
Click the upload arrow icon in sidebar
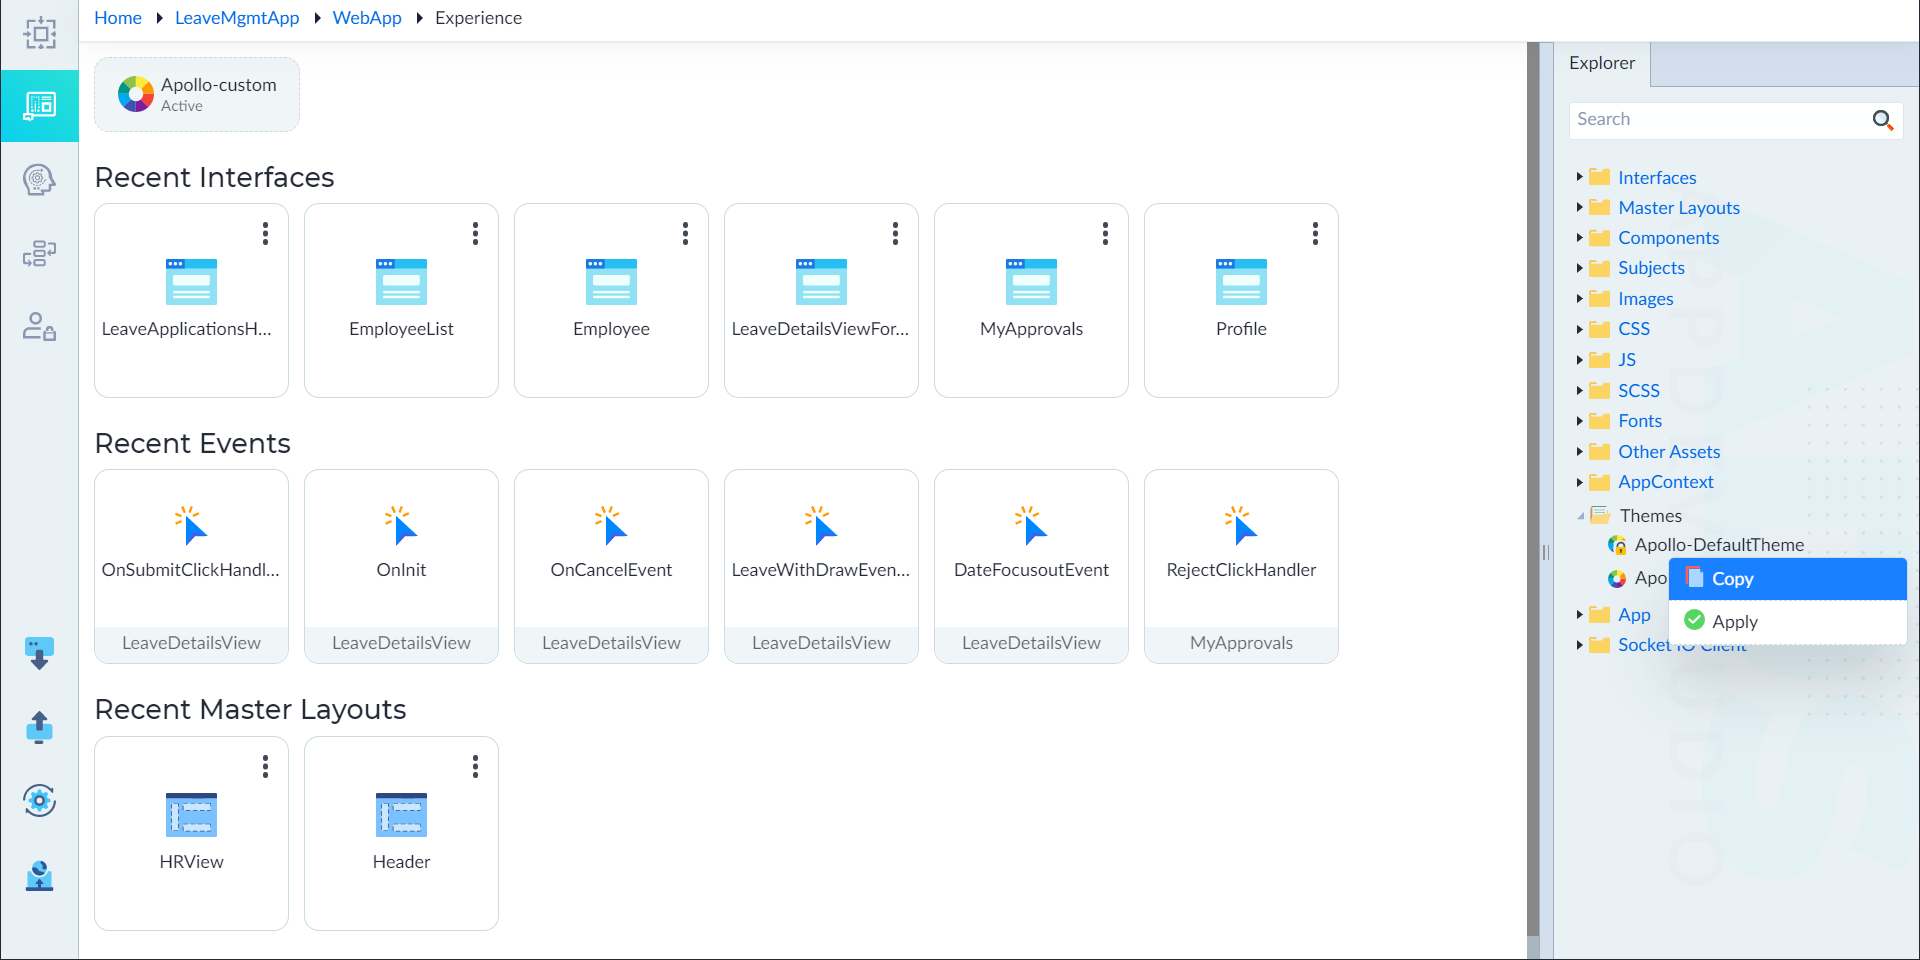[x=40, y=727]
